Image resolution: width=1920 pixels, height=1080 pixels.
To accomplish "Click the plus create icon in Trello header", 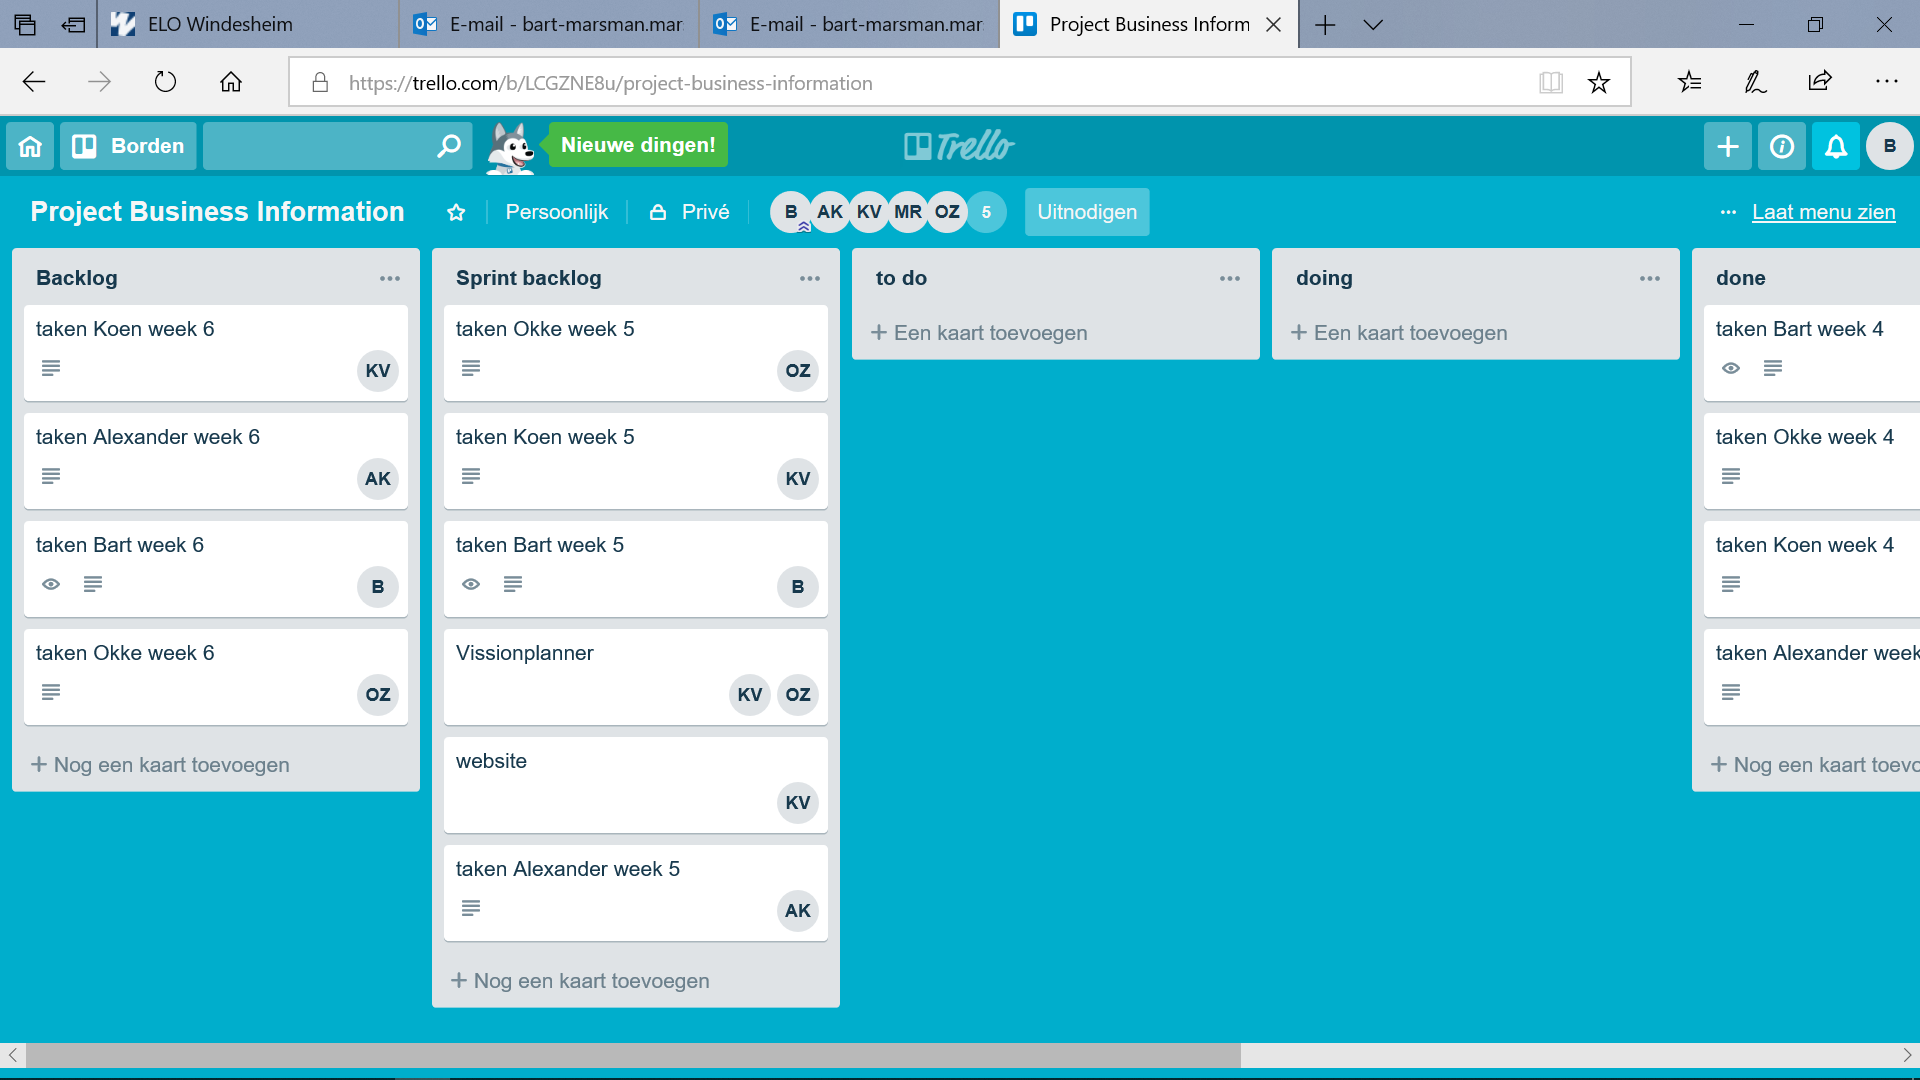I will (x=1727, y=146).
